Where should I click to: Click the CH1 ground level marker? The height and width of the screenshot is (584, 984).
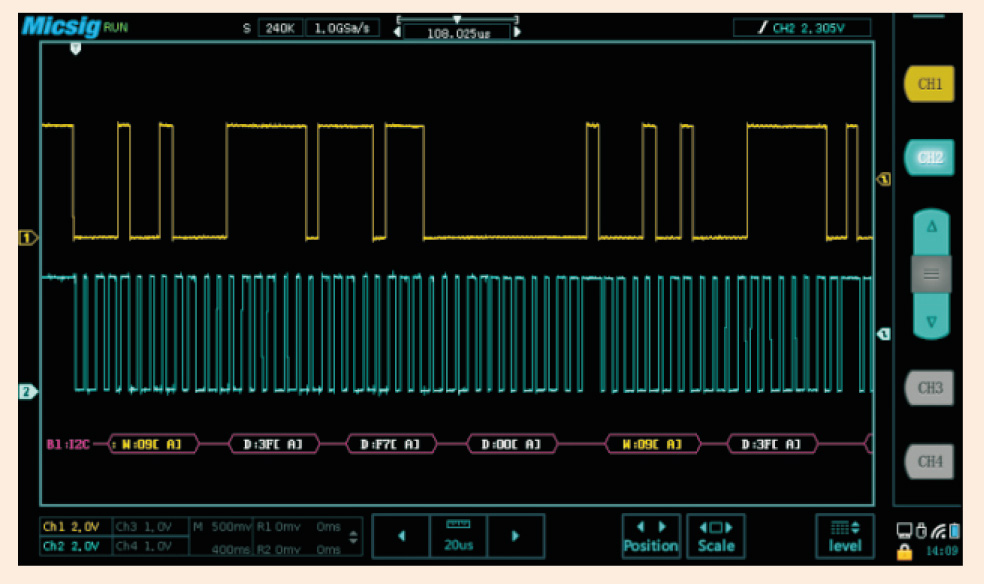27,238
